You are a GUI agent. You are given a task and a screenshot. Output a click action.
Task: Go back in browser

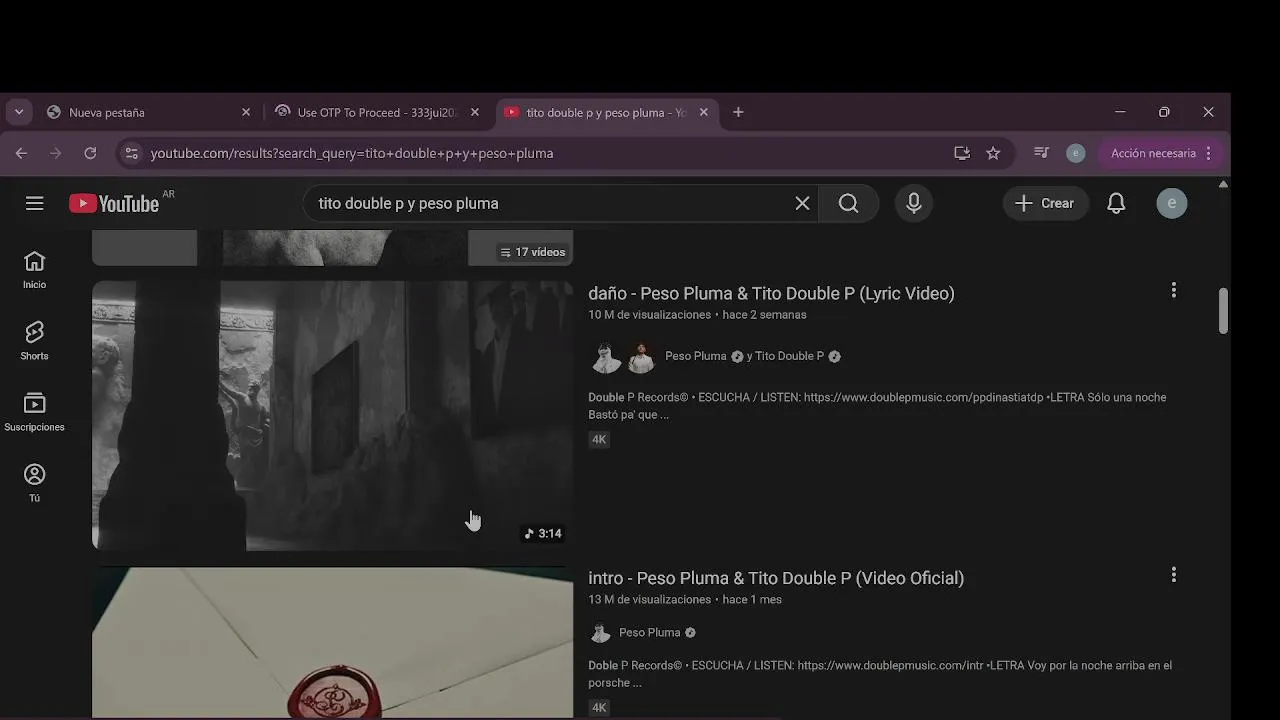click(22, 153)
